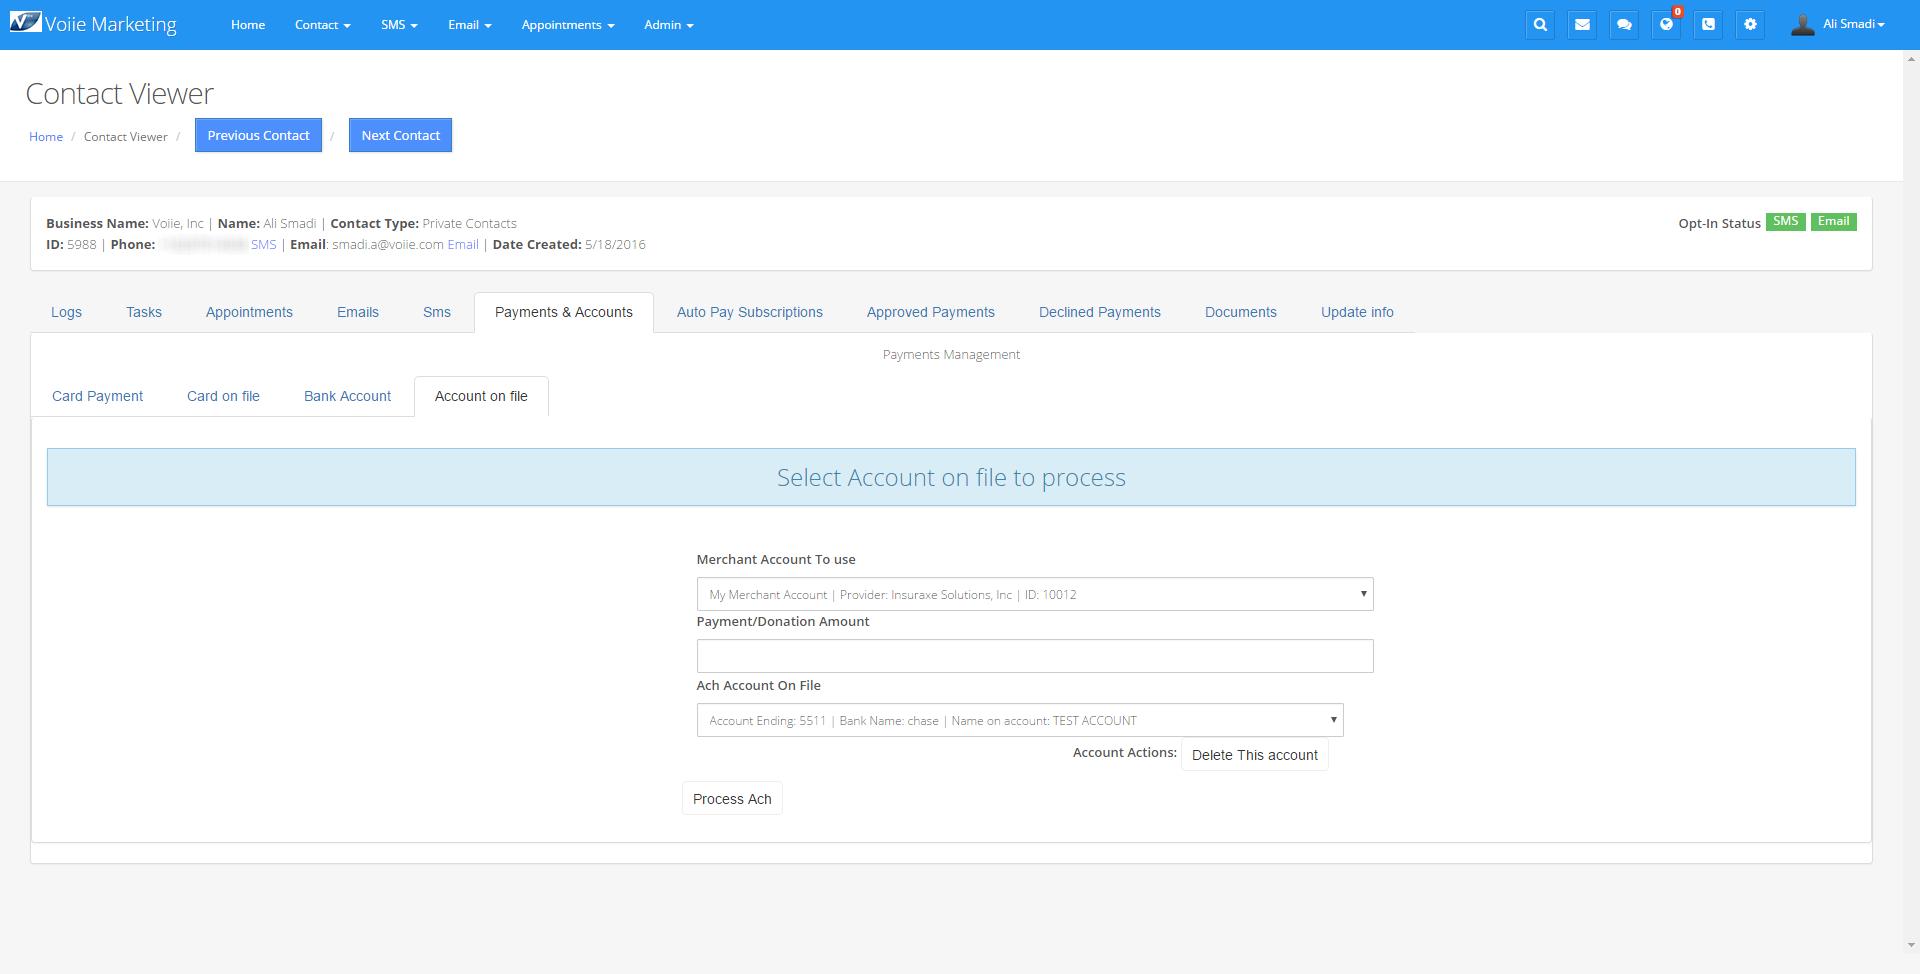The width and height of the screenshot is (1920, 974).
Task: Open the chat bubbles icon in the navbar
Action: coord(1624,25)
